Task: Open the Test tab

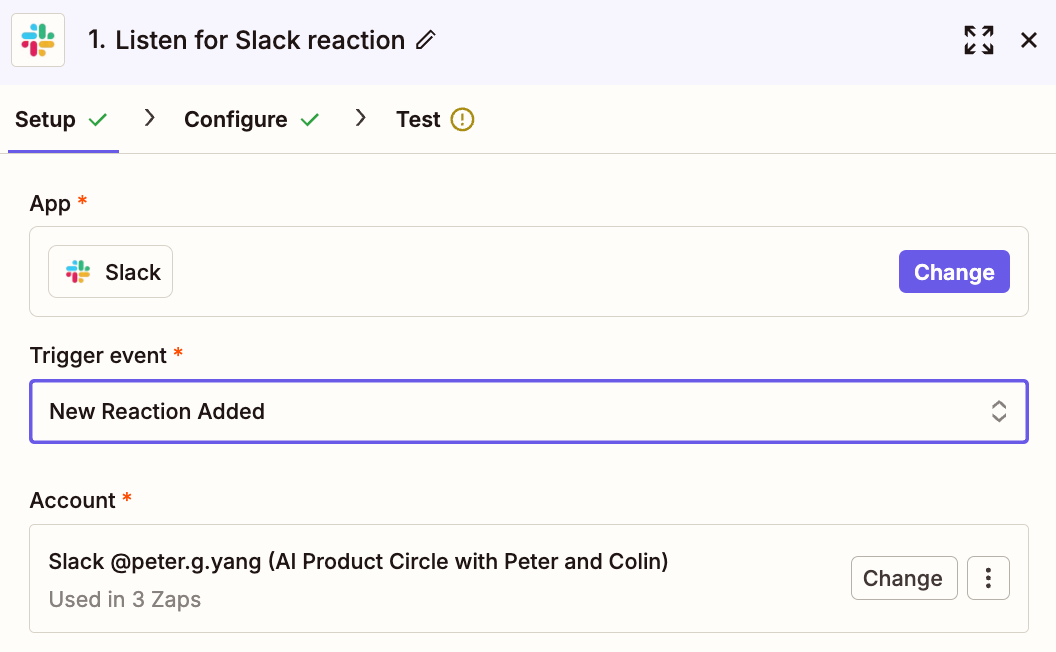Action: (x=418, y=120)
